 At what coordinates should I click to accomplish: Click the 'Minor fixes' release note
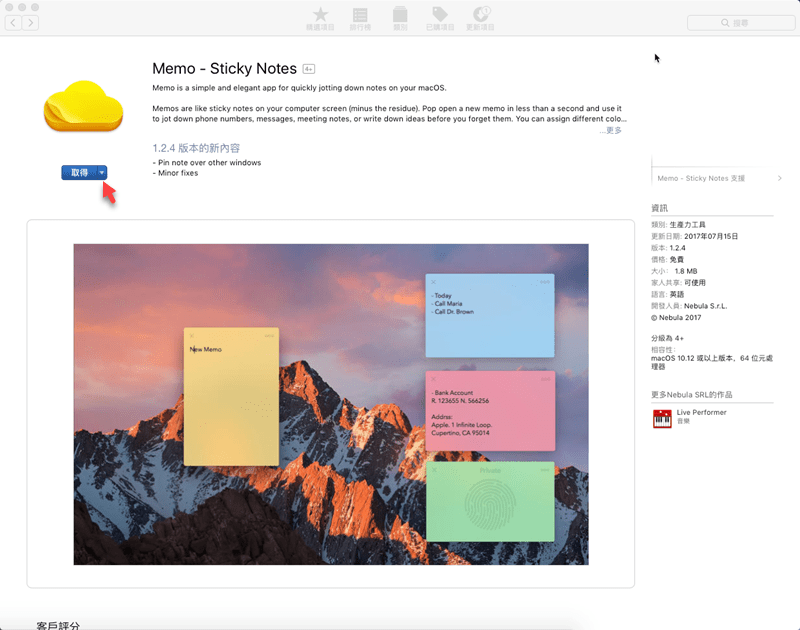178,173
